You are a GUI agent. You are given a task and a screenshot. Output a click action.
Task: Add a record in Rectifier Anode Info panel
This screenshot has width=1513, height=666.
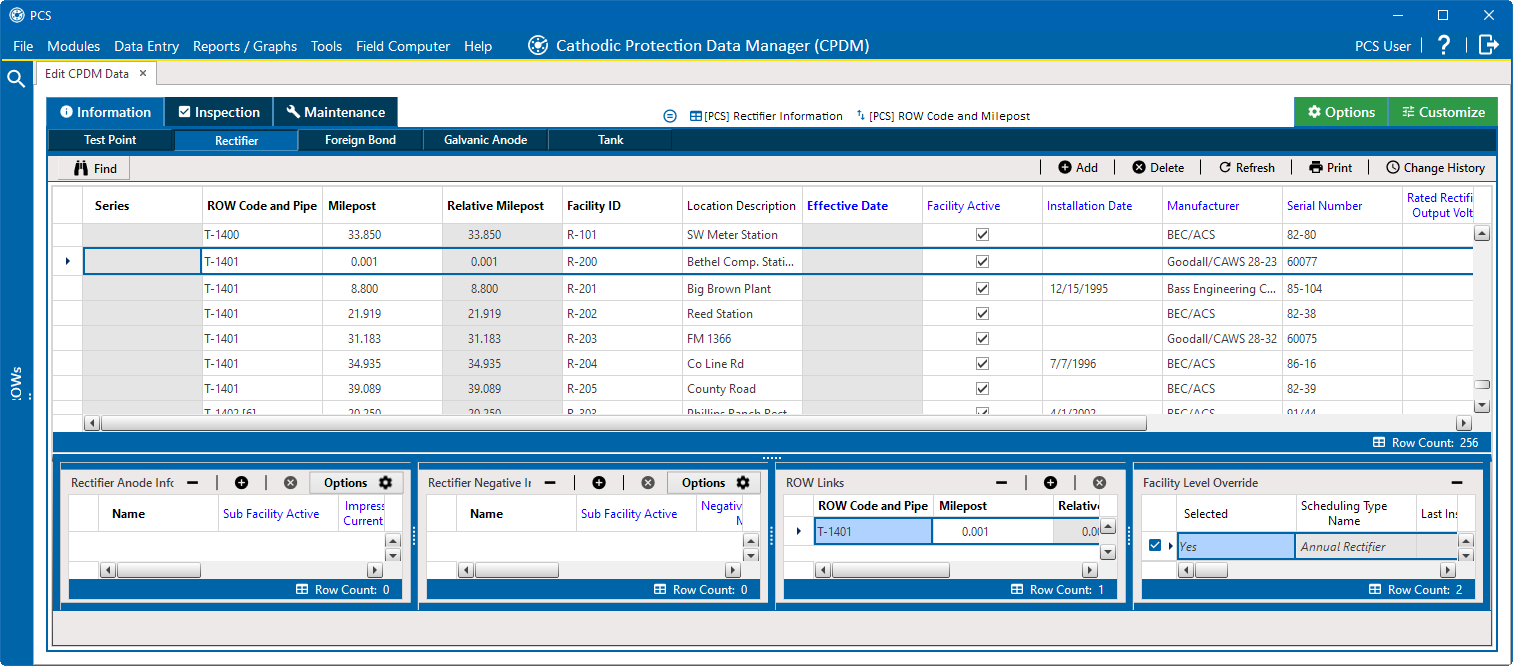[x=241, y=482]
